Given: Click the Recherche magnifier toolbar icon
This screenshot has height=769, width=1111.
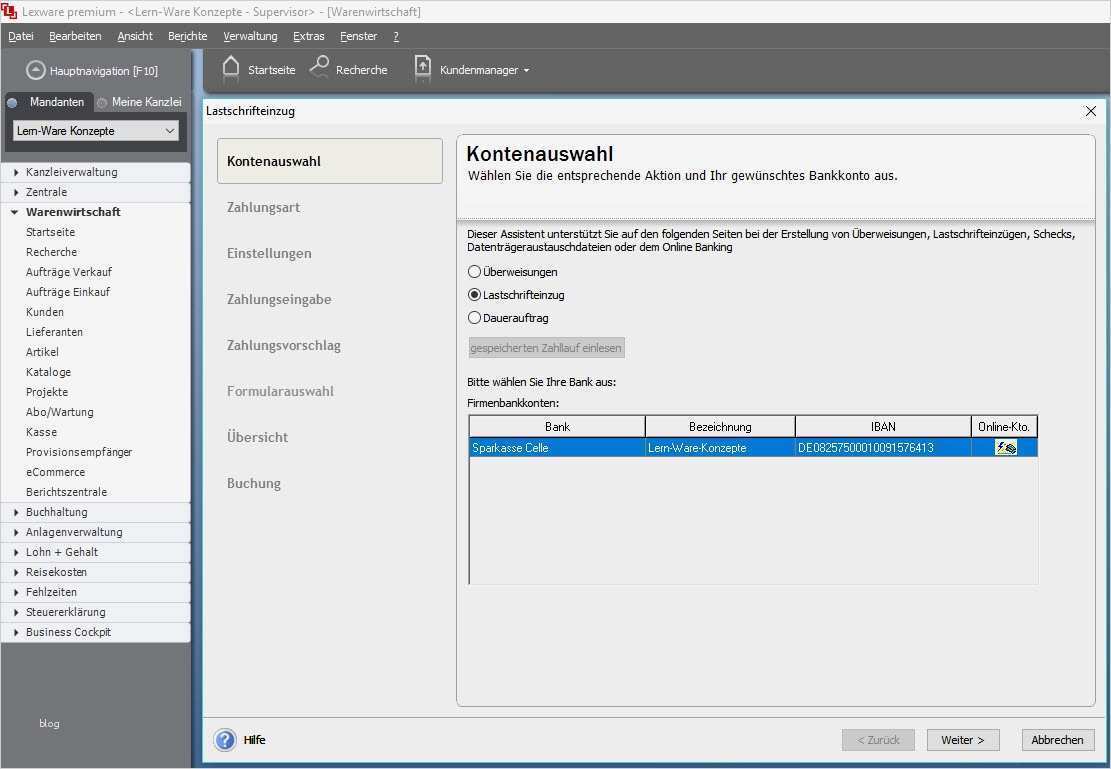Looking at the screenshot, I should 318,69.
